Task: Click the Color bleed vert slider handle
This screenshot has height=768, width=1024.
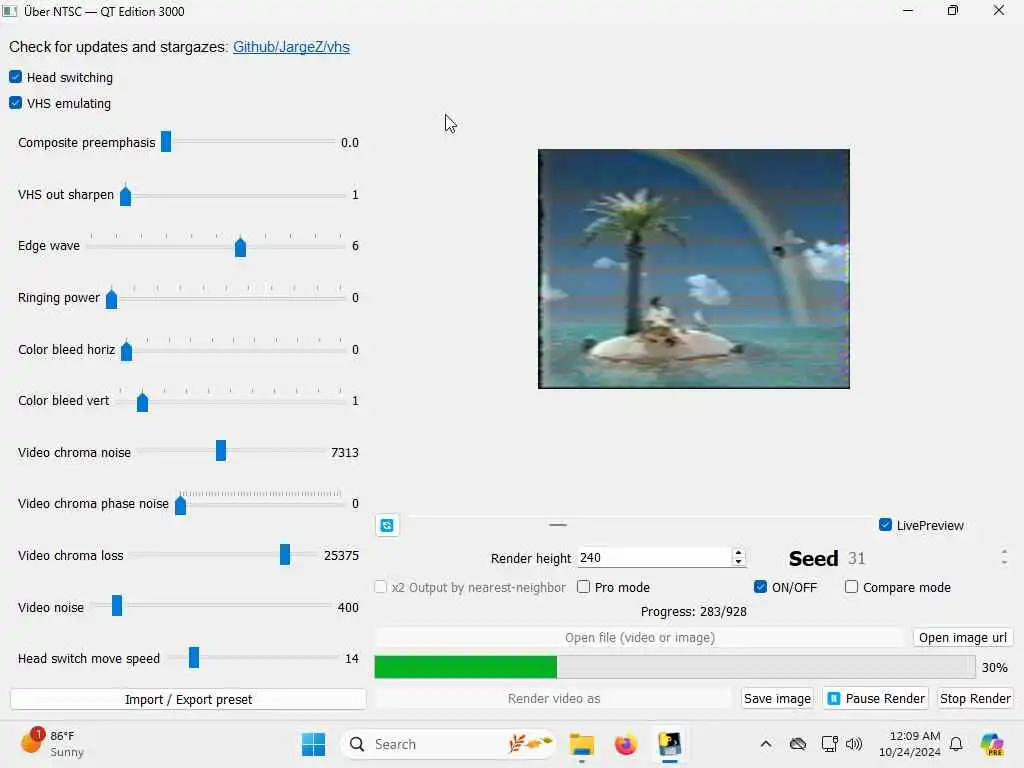Action: (x=142, y=402)
